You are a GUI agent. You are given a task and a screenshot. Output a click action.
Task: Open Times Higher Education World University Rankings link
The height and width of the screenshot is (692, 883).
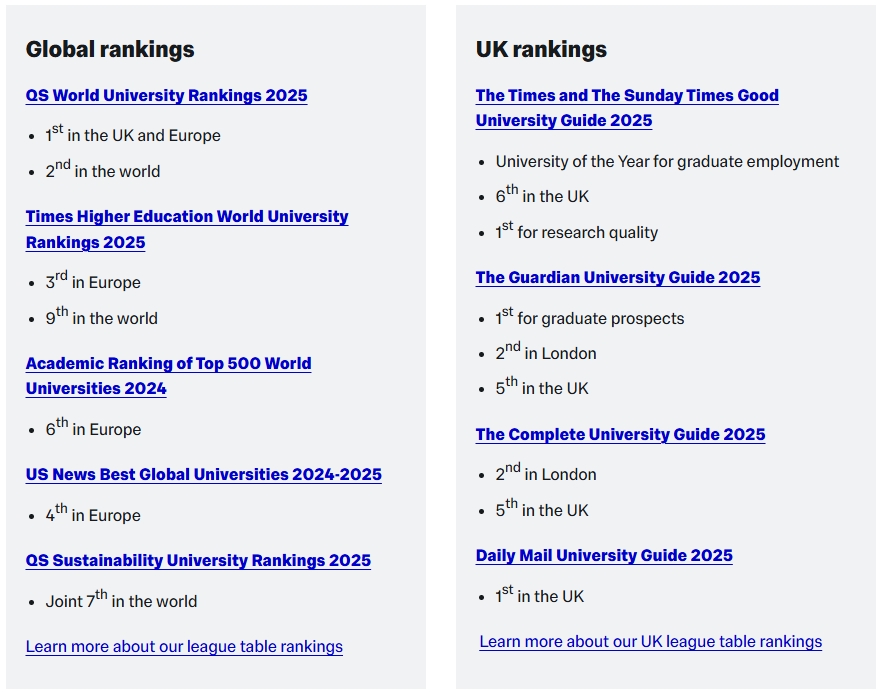(187, 229)
